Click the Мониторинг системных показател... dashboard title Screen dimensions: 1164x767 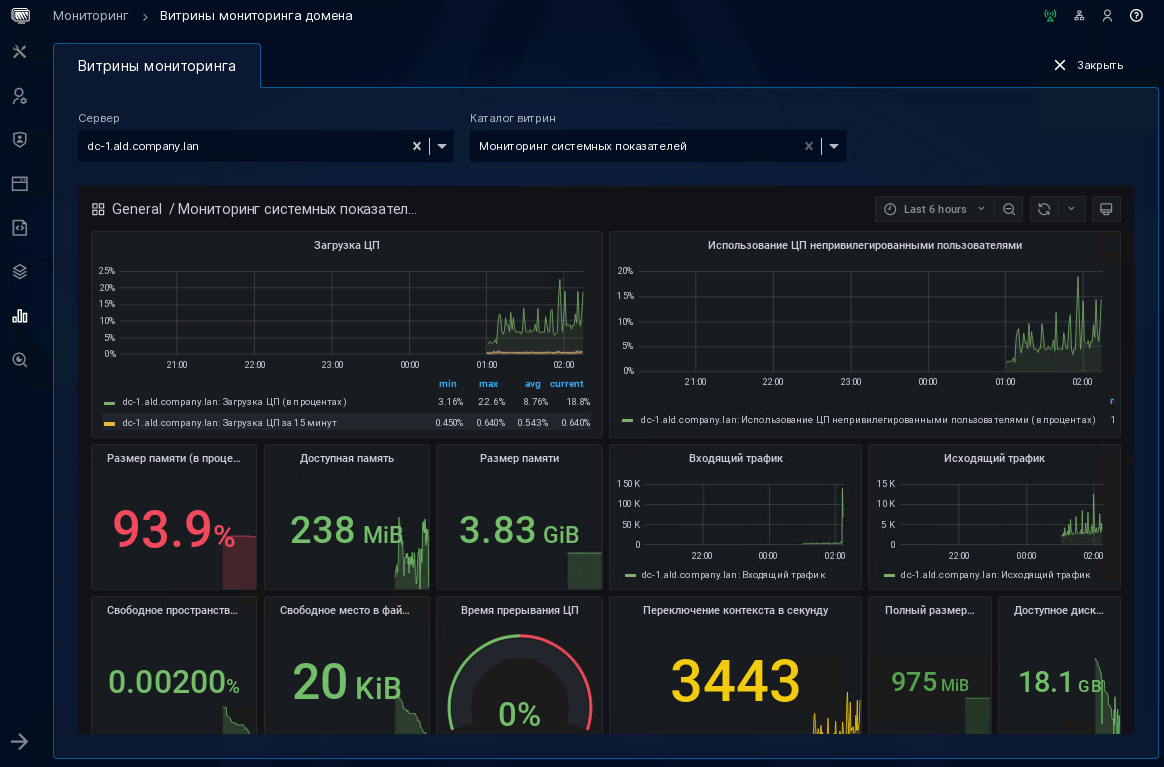297,209
